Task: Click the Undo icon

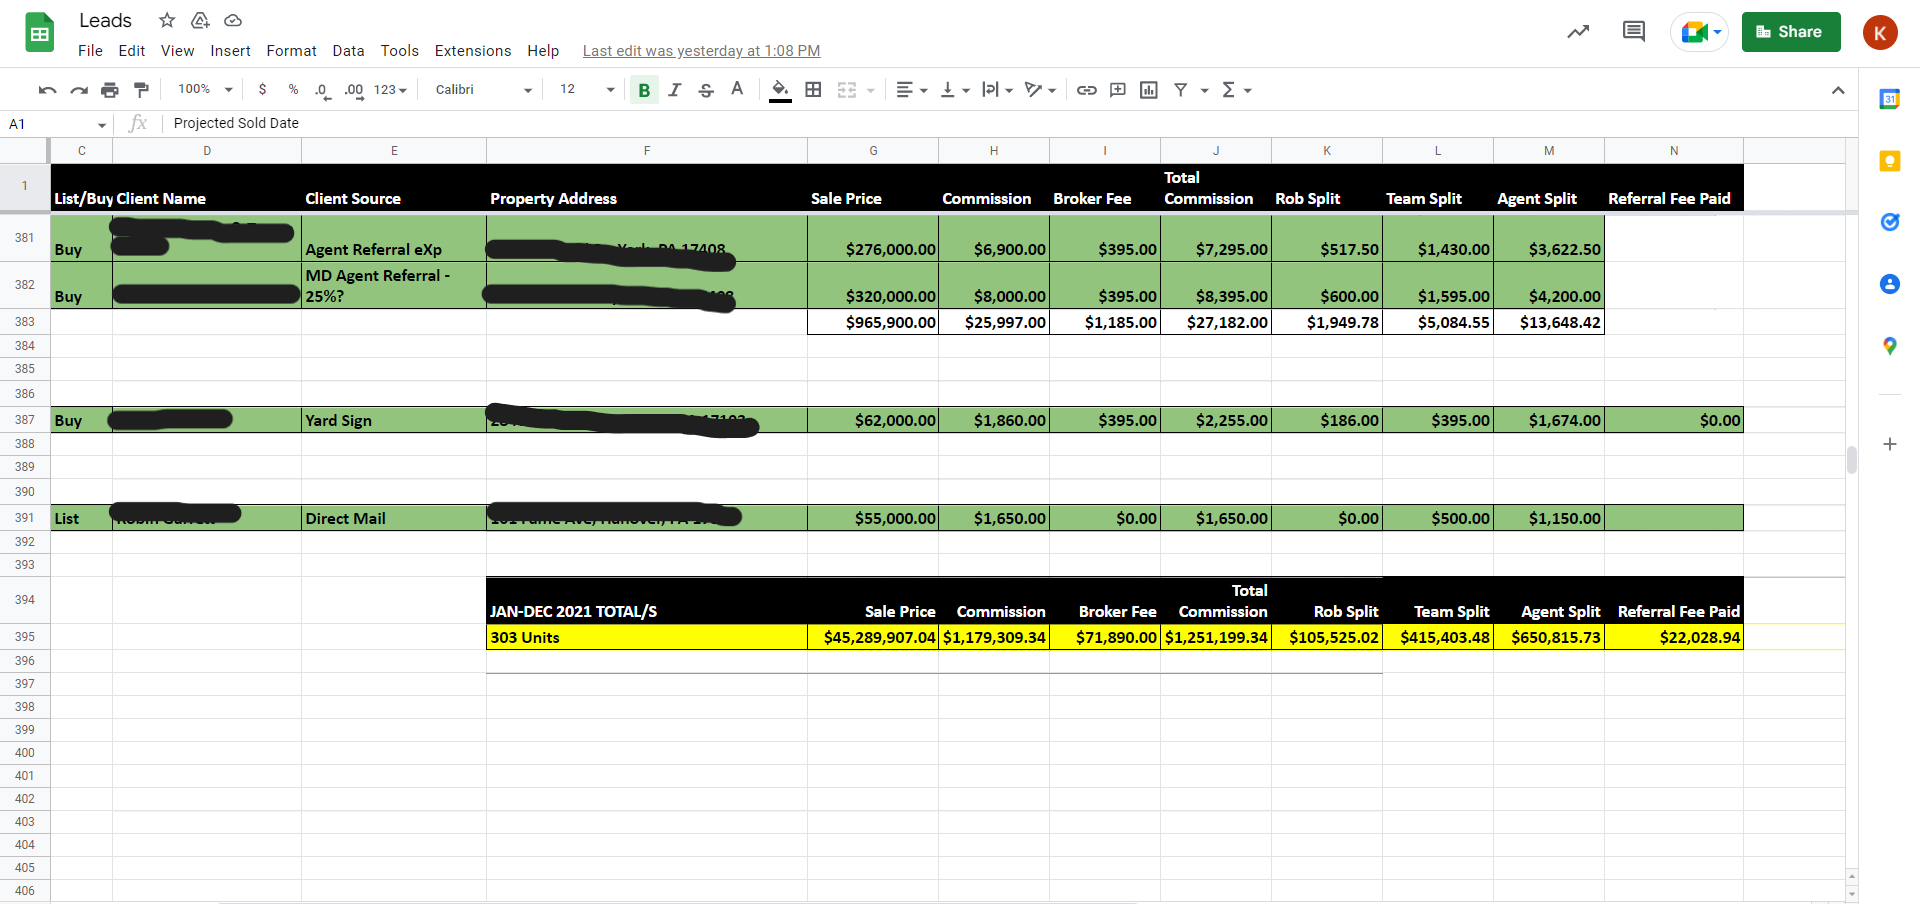Action: pyautogui.click(x=47, y=90)
